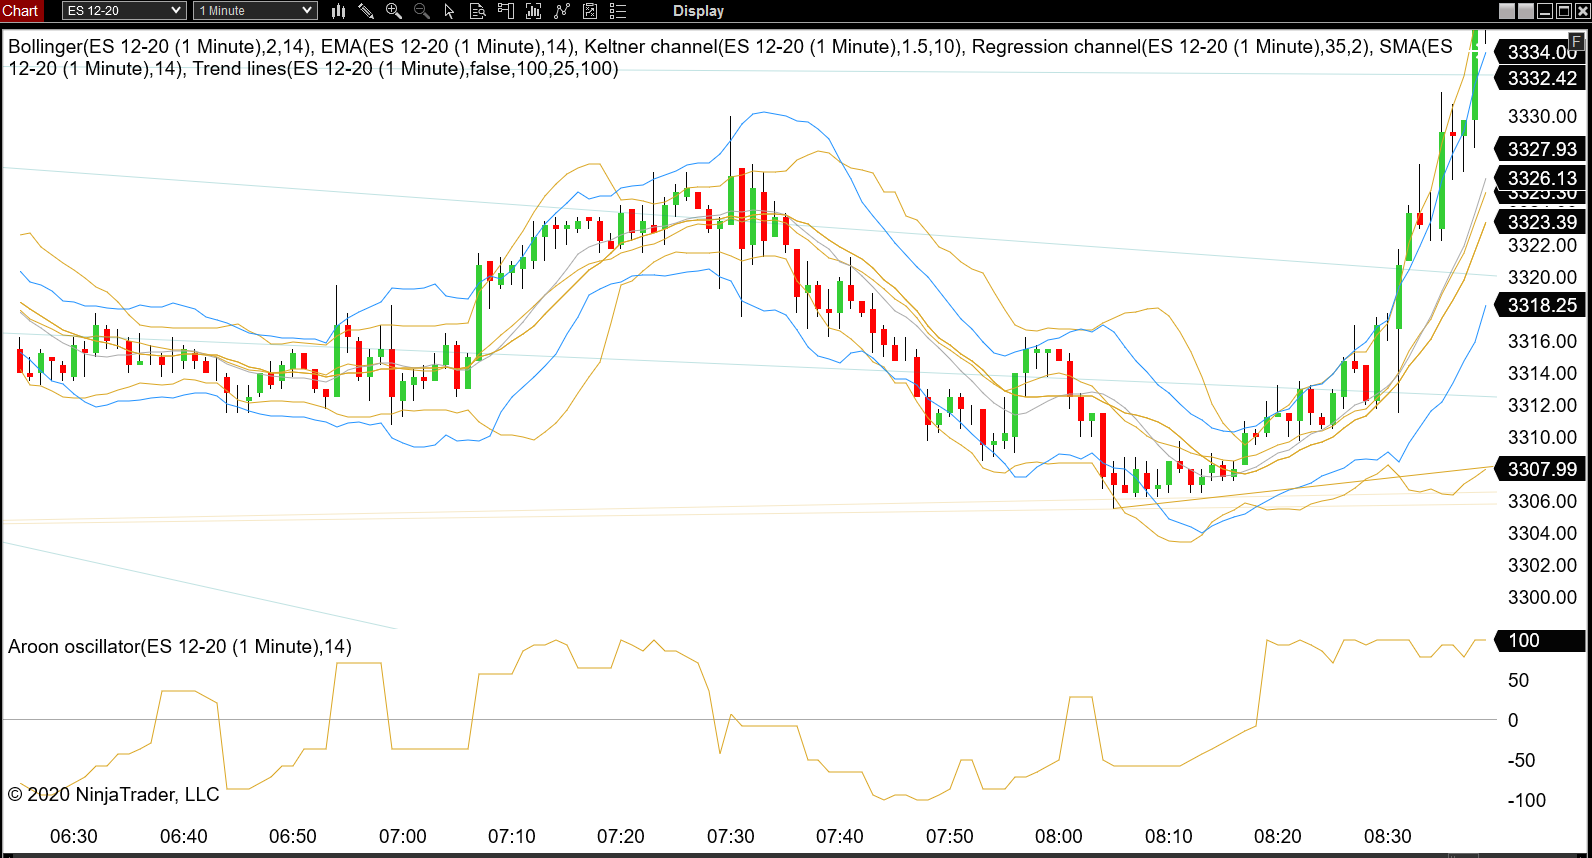
Task: Open the strategies icon
Action: point(590,11)
